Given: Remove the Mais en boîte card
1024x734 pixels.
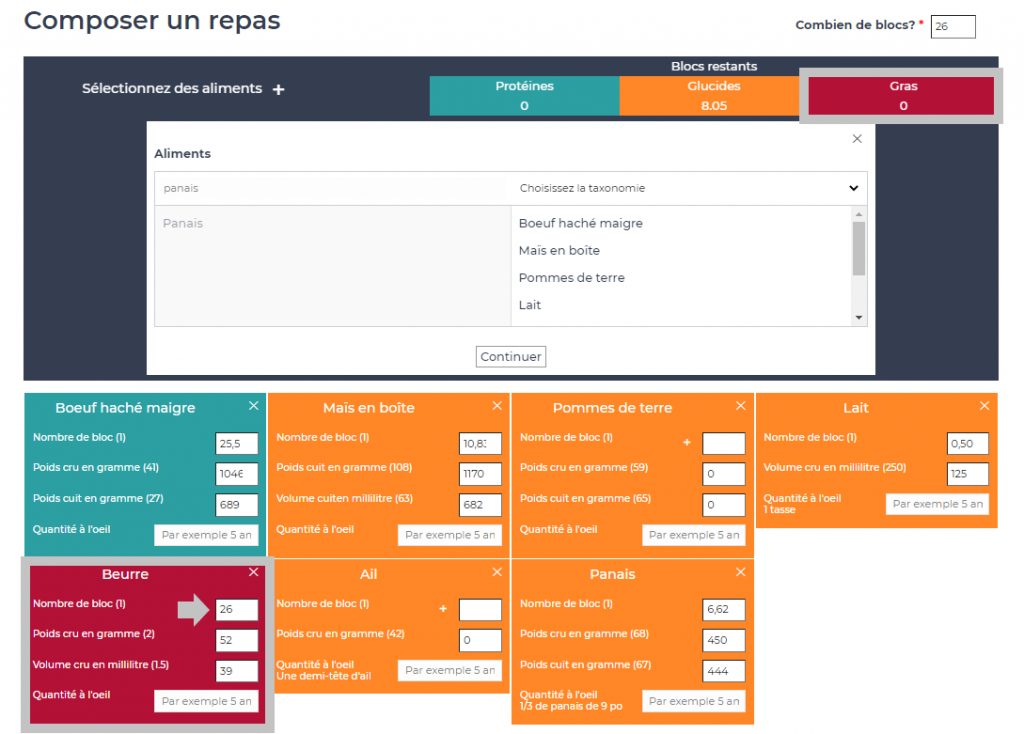Looking at the screenshot, I should pyautogui.click(x=497, y=405).
